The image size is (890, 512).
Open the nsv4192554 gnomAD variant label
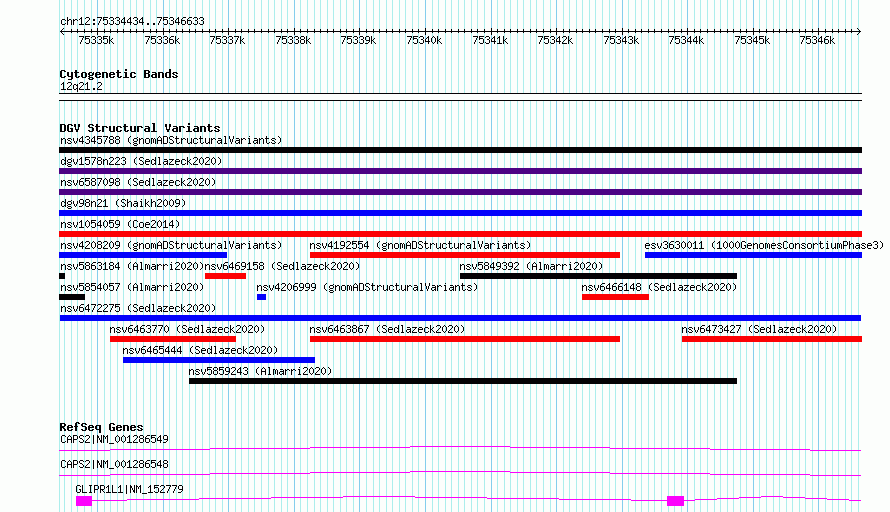pos(420,245)
